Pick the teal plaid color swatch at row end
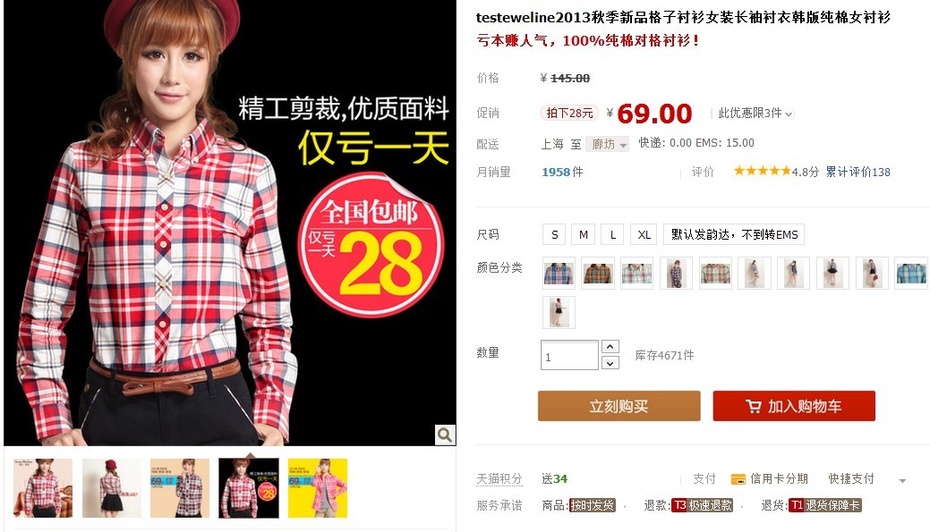This screenshot has width=930, height=532. click(x=911, y=273)
